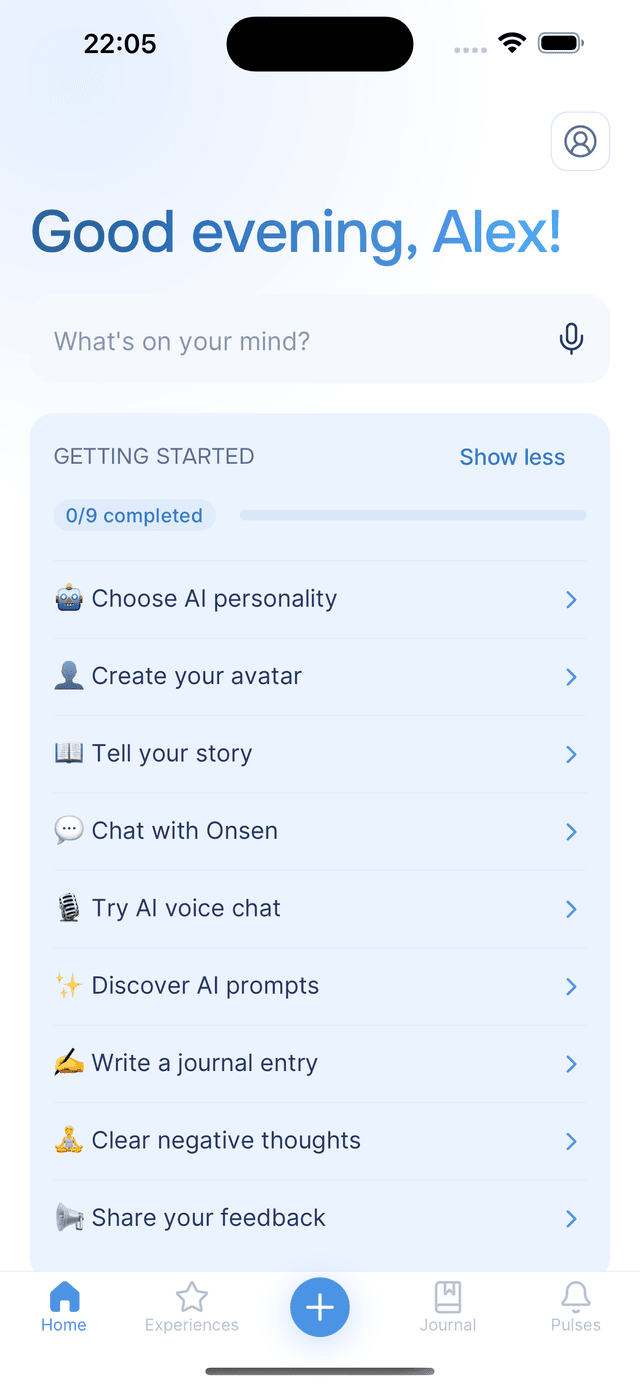Collapse the list with Show less
Screen dimensions: 640x1387
pyautogui.click(x=512, y=457)
